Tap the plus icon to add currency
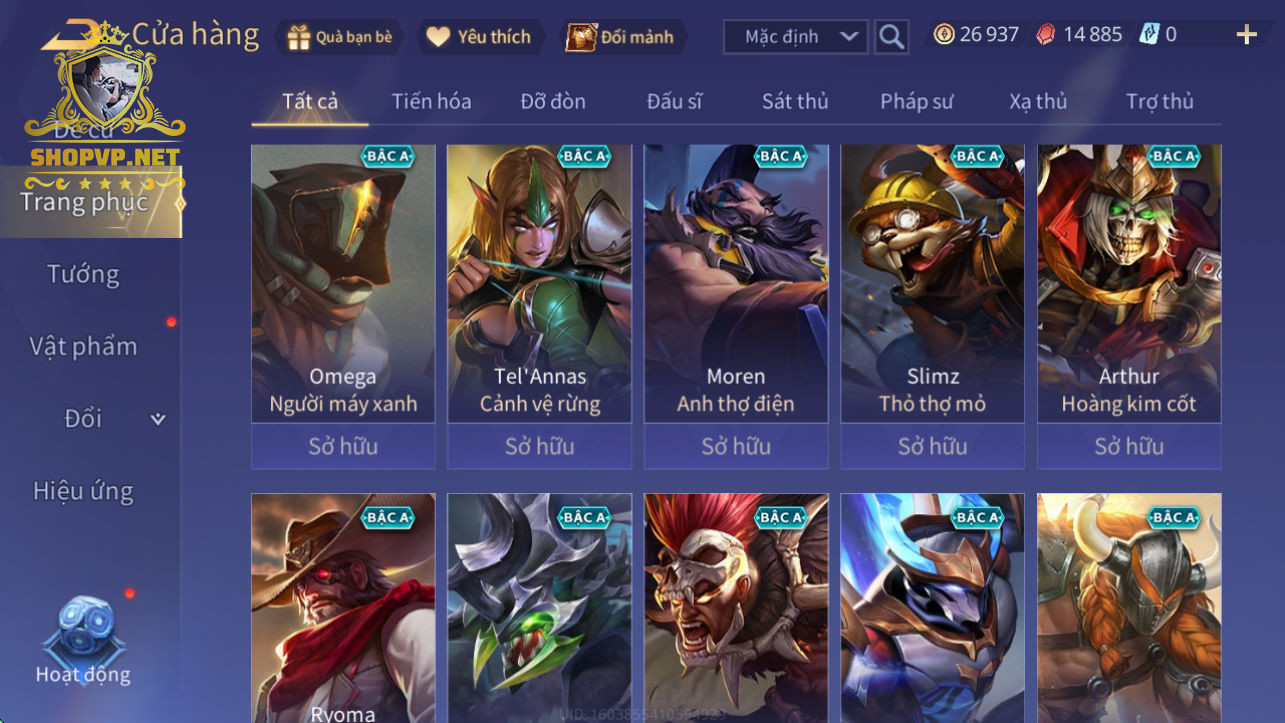This screenshot has width=1285, height=723. coord(1246,35)
